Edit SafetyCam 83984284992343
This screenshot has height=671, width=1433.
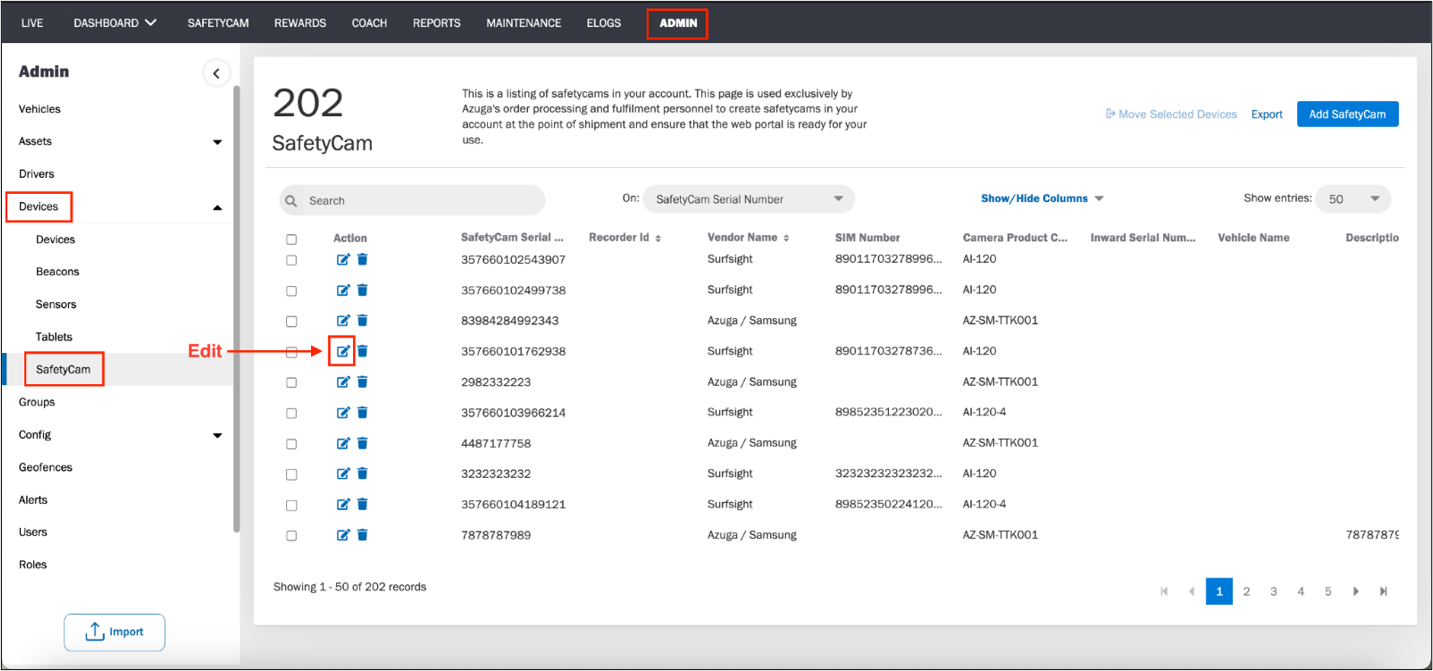point(343,321)
